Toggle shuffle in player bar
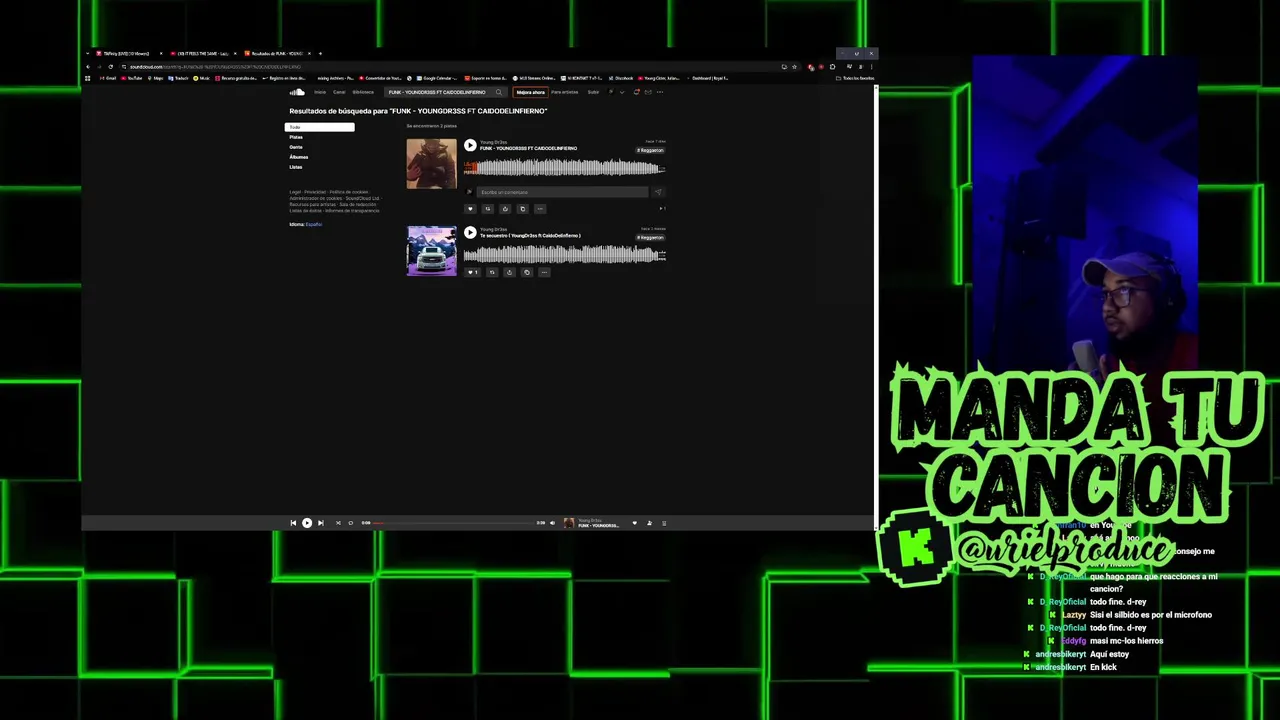1280x720 pixels. 338,523
